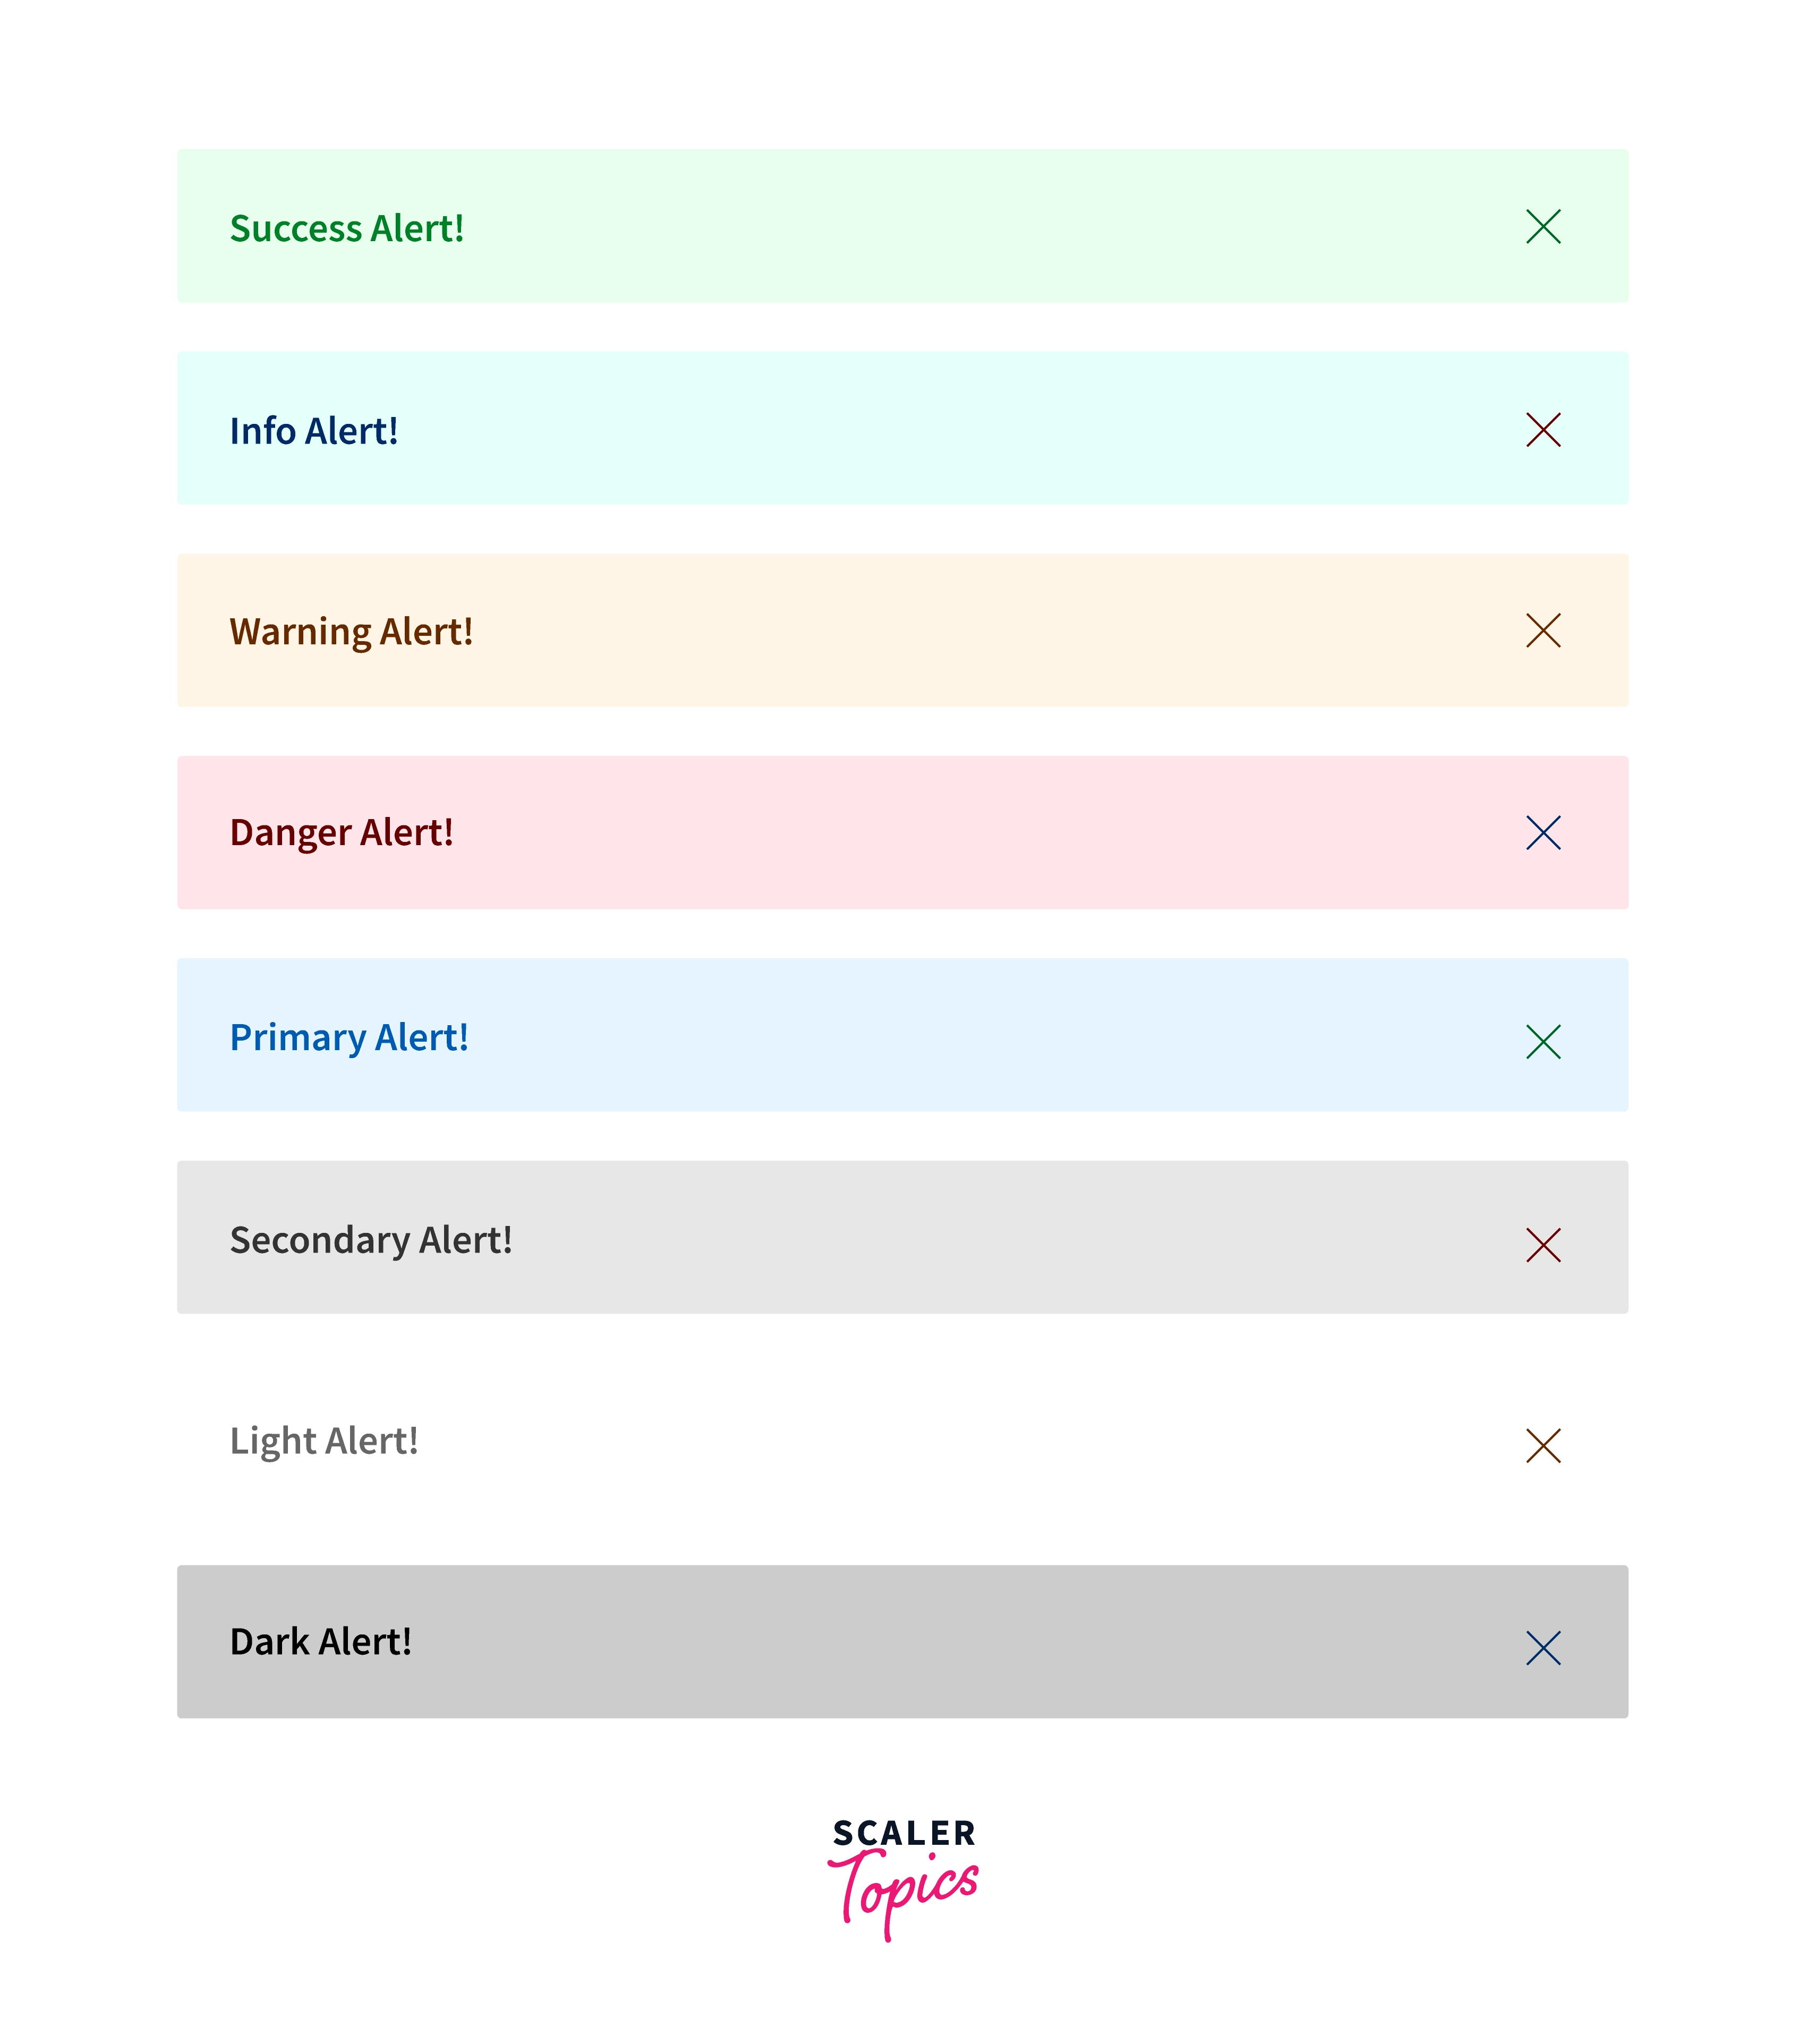This screenshot has width=1806, height=2044.
Task: Dismiss the Warning Alert using its X icon
Action: 1543,631
